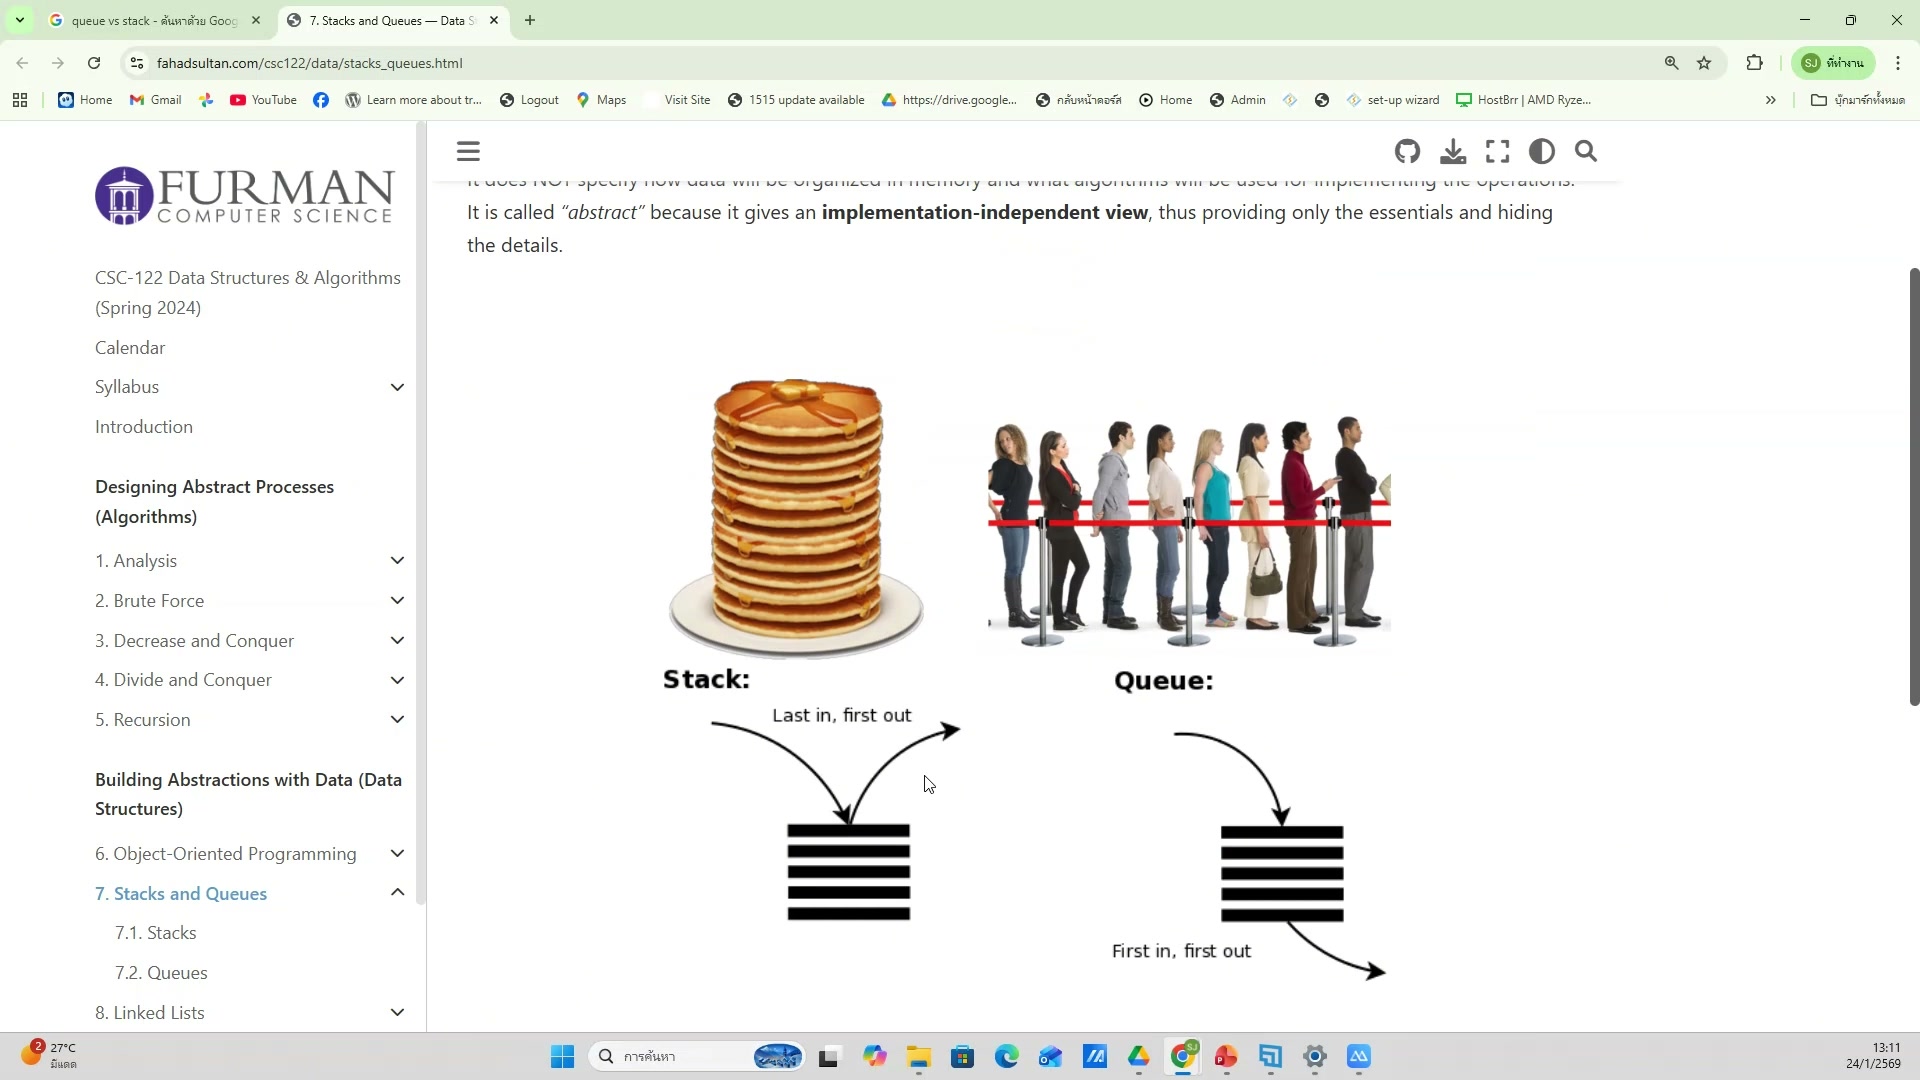
Task: Click the page vertical scrollbar thumb
Action: tap(1913, 486)
